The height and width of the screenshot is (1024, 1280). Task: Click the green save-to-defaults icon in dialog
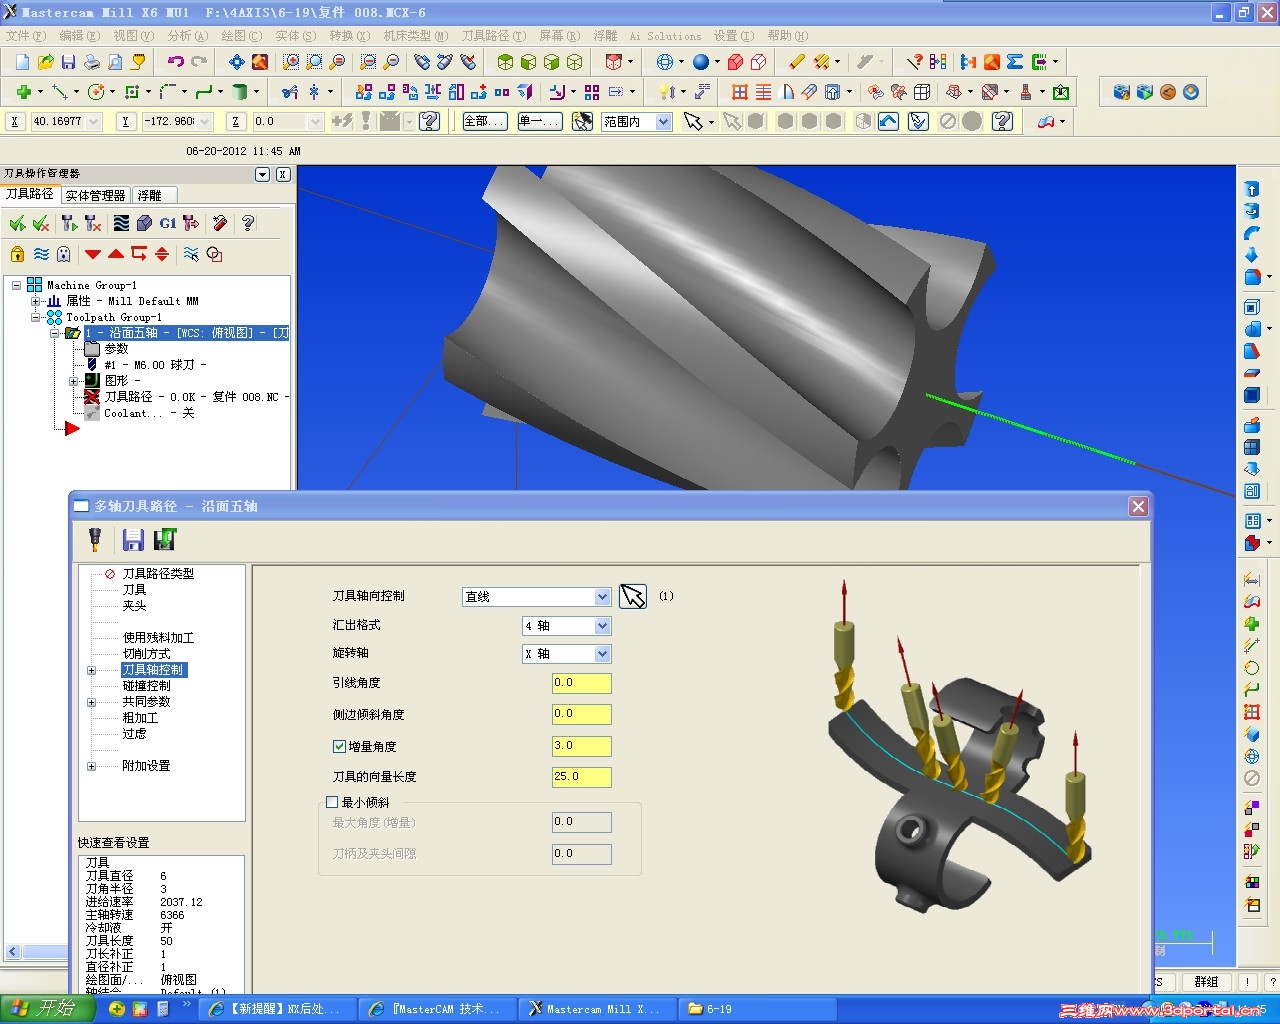coord(165,540)
